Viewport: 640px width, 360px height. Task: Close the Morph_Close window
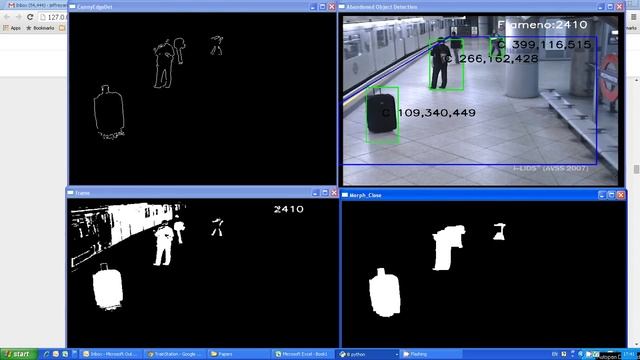click(x=621, y=195)
